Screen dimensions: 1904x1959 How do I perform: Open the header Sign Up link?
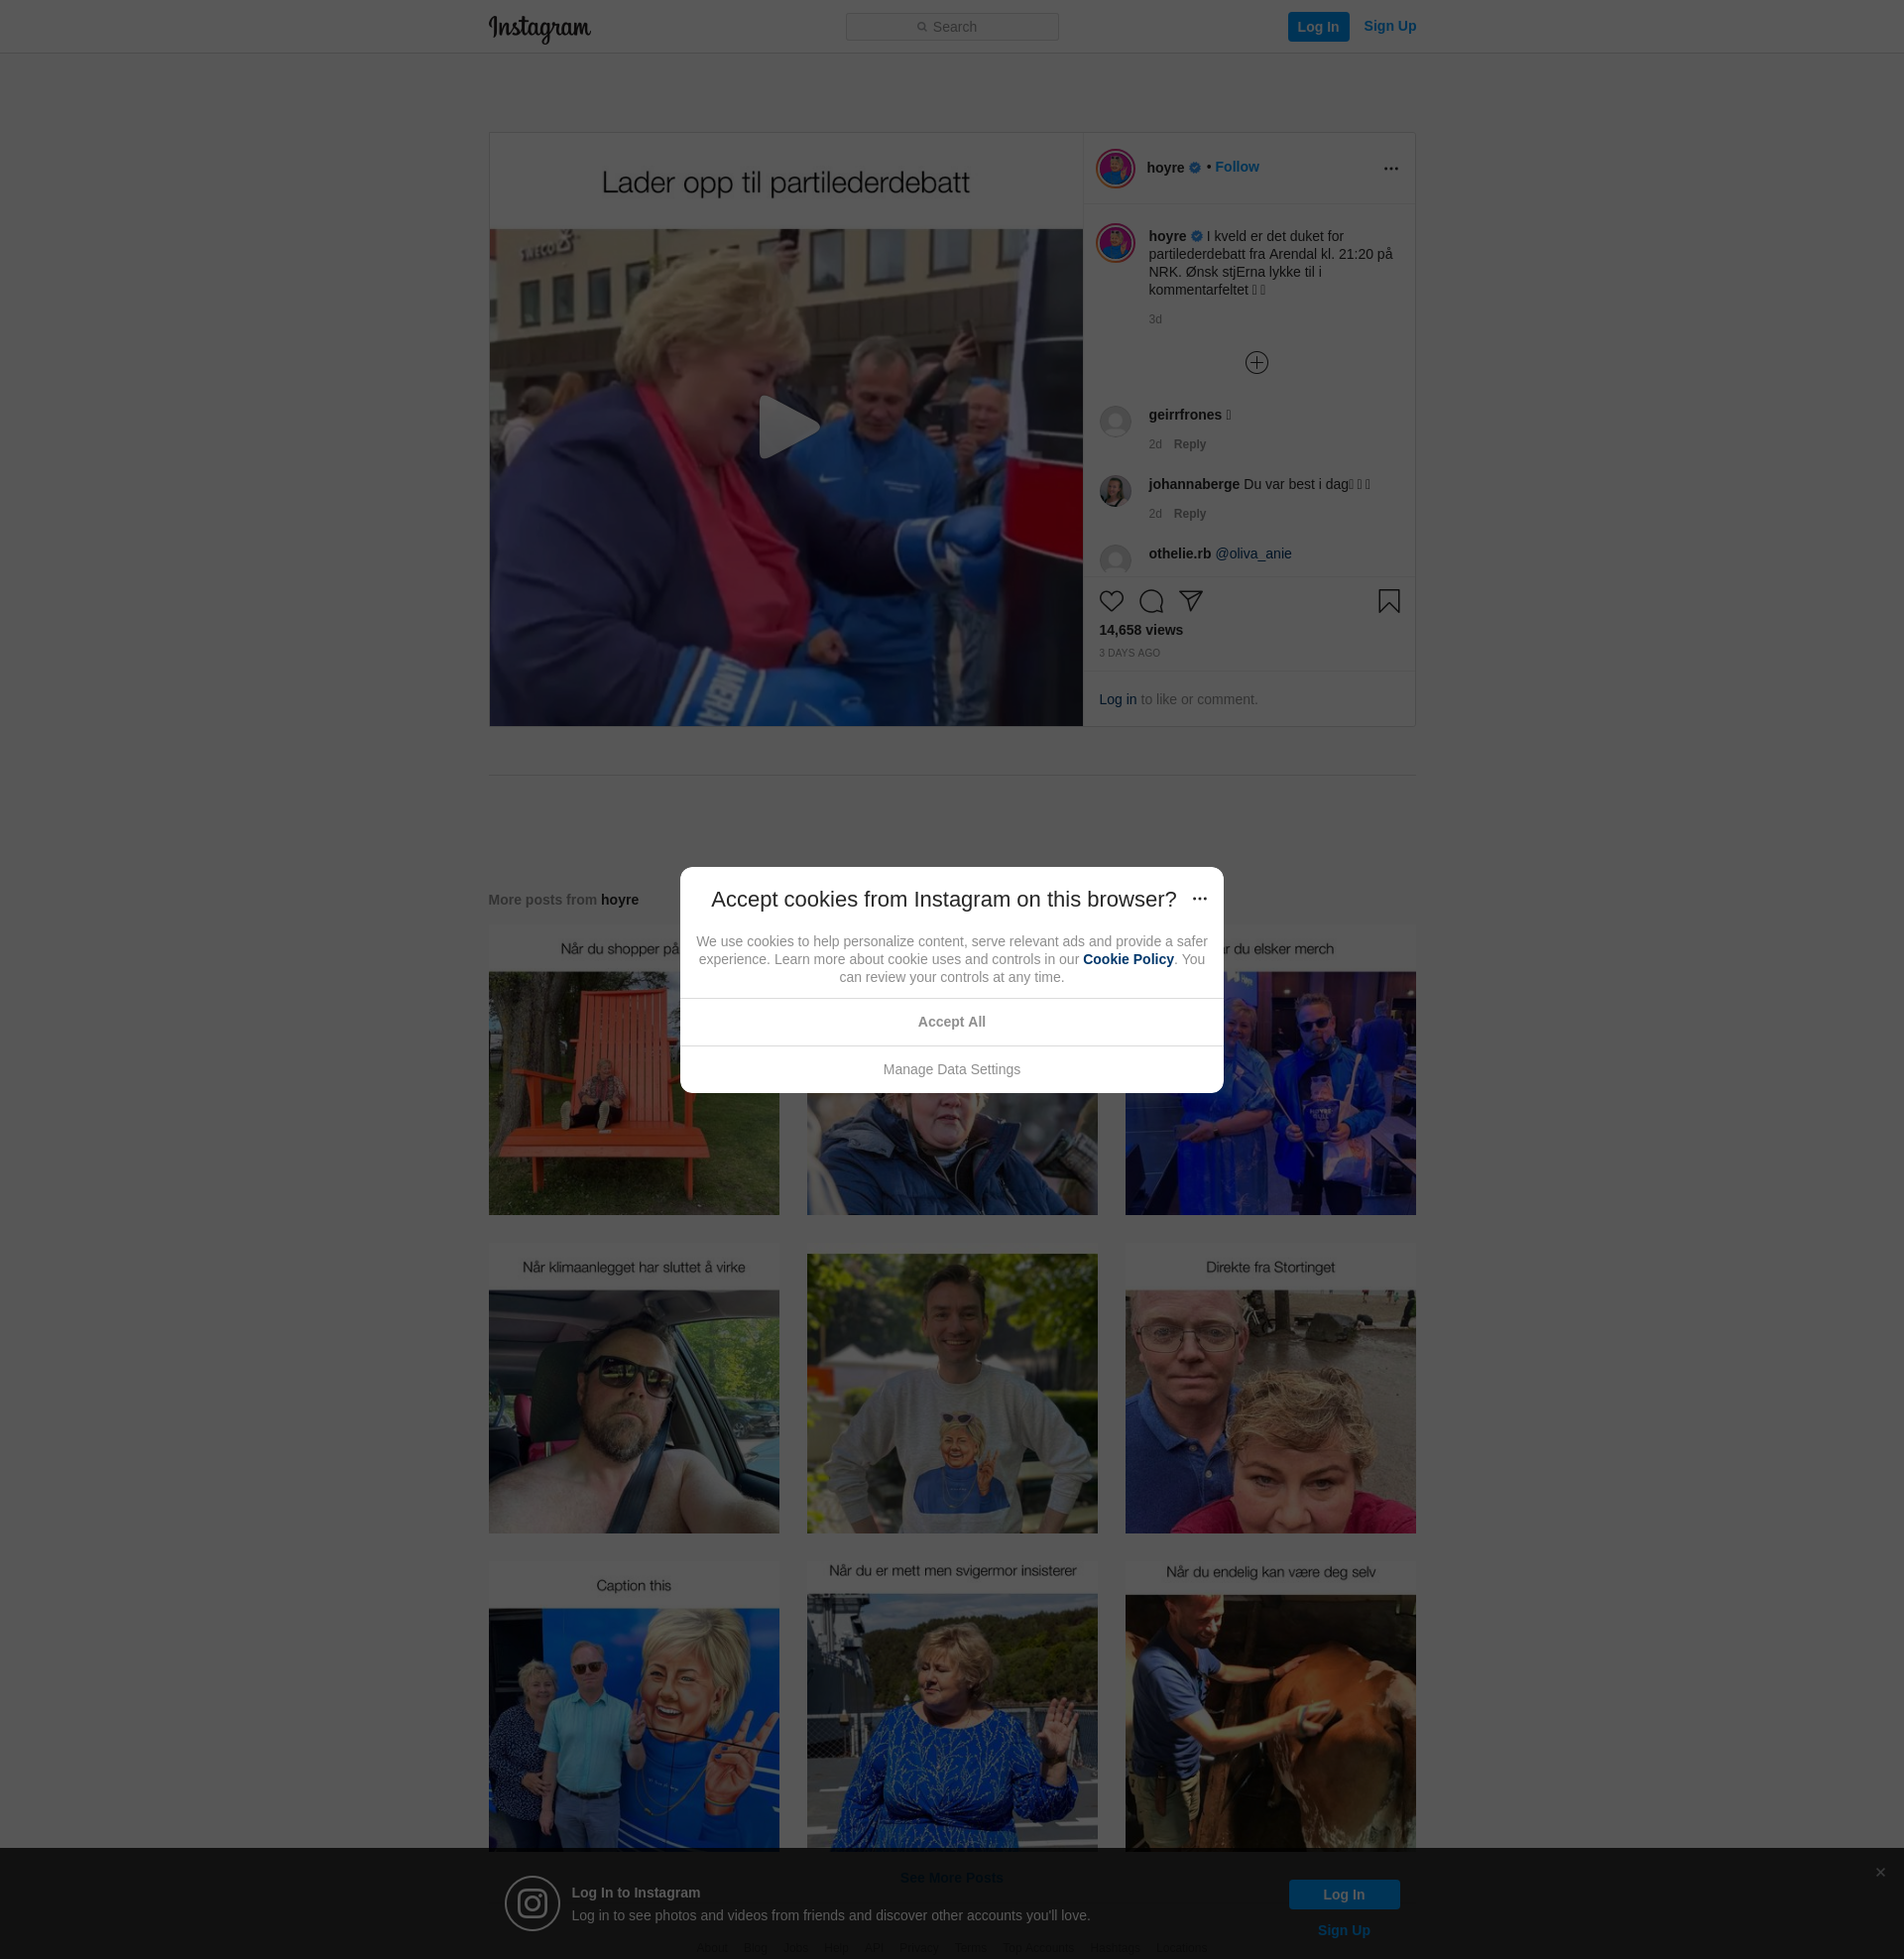point(1389,26)
